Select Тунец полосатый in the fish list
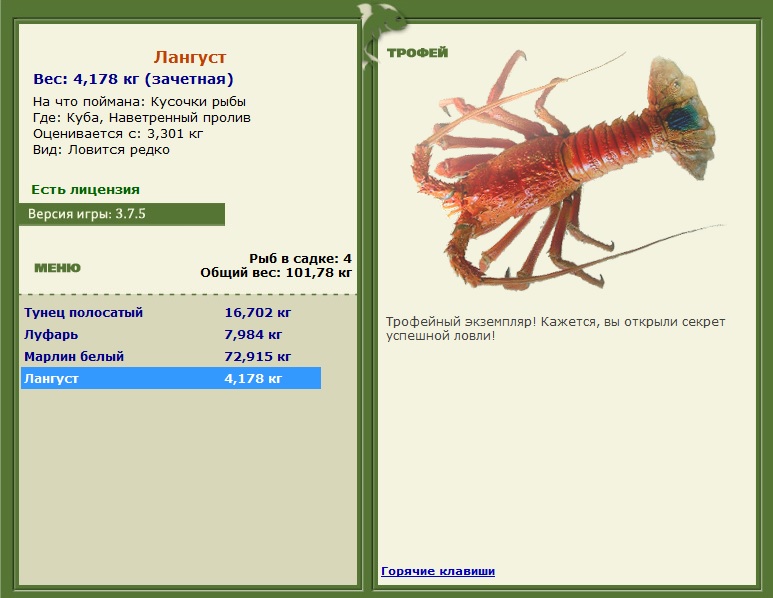773x598 pixels. 171,313
